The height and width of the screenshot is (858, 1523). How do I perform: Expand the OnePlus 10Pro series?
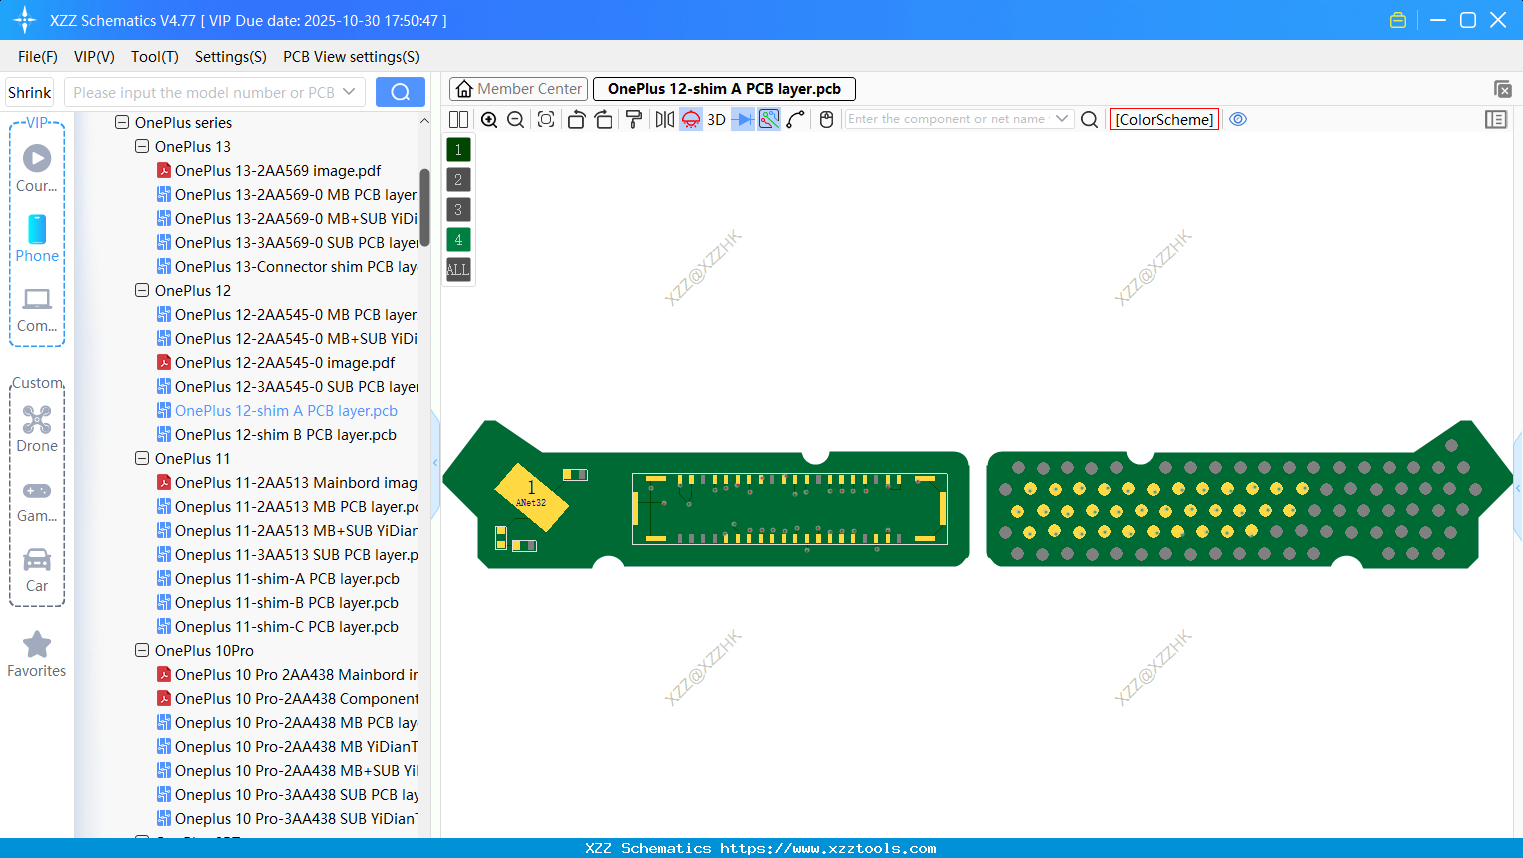pos(141,650)
